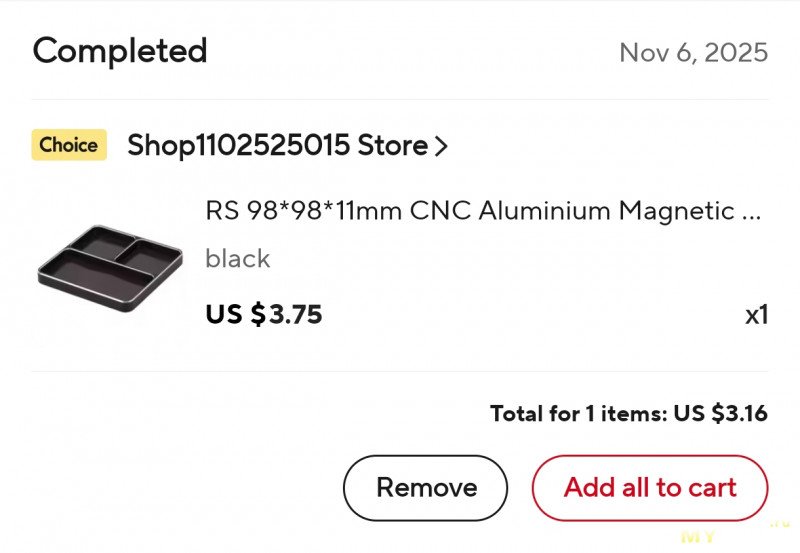Click the large compartment of the tray image
The height and width of the screenshot is (553, 800).
(95, 272)
